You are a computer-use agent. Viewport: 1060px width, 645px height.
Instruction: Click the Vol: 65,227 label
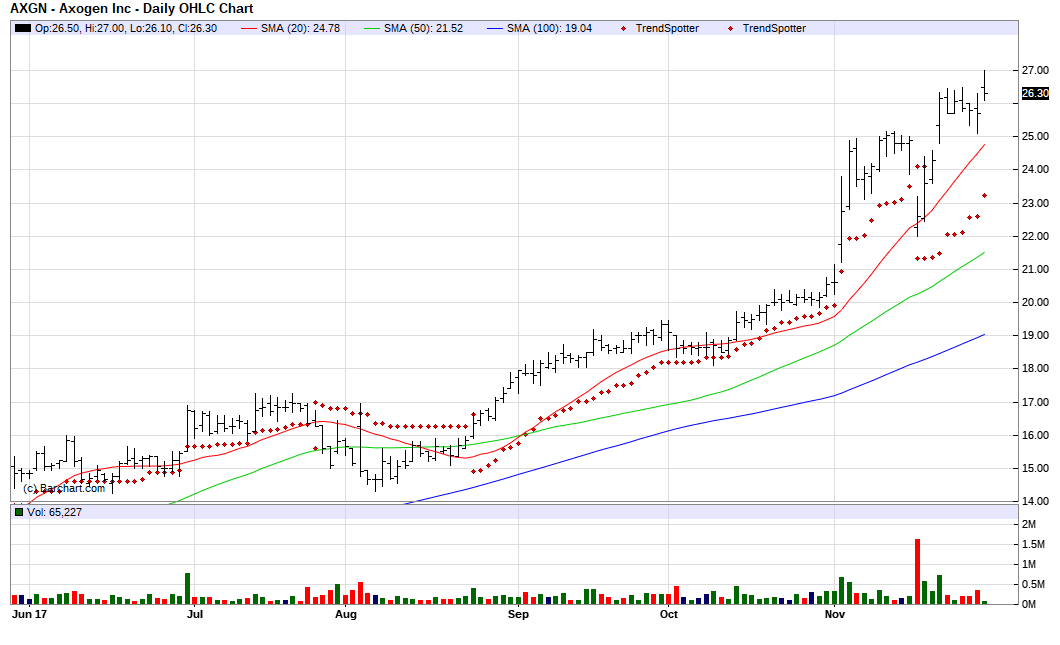coord(54,512)
